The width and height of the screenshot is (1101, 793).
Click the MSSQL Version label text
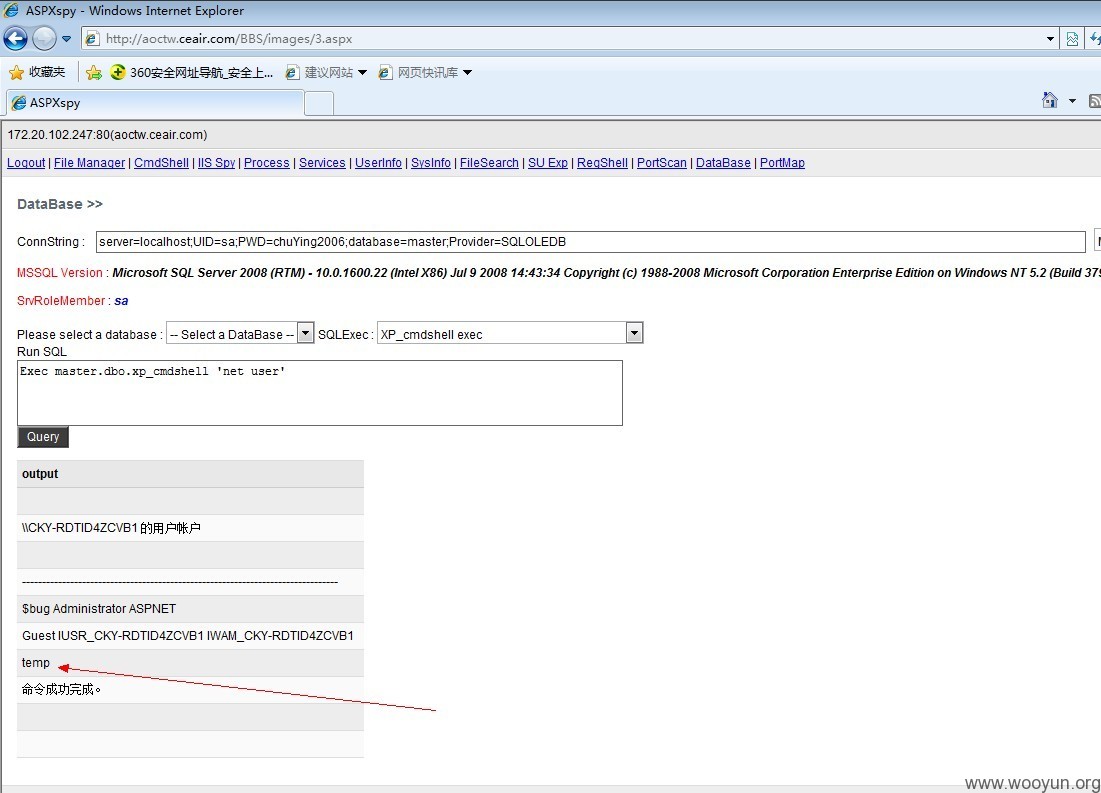[x=60, y=273]
